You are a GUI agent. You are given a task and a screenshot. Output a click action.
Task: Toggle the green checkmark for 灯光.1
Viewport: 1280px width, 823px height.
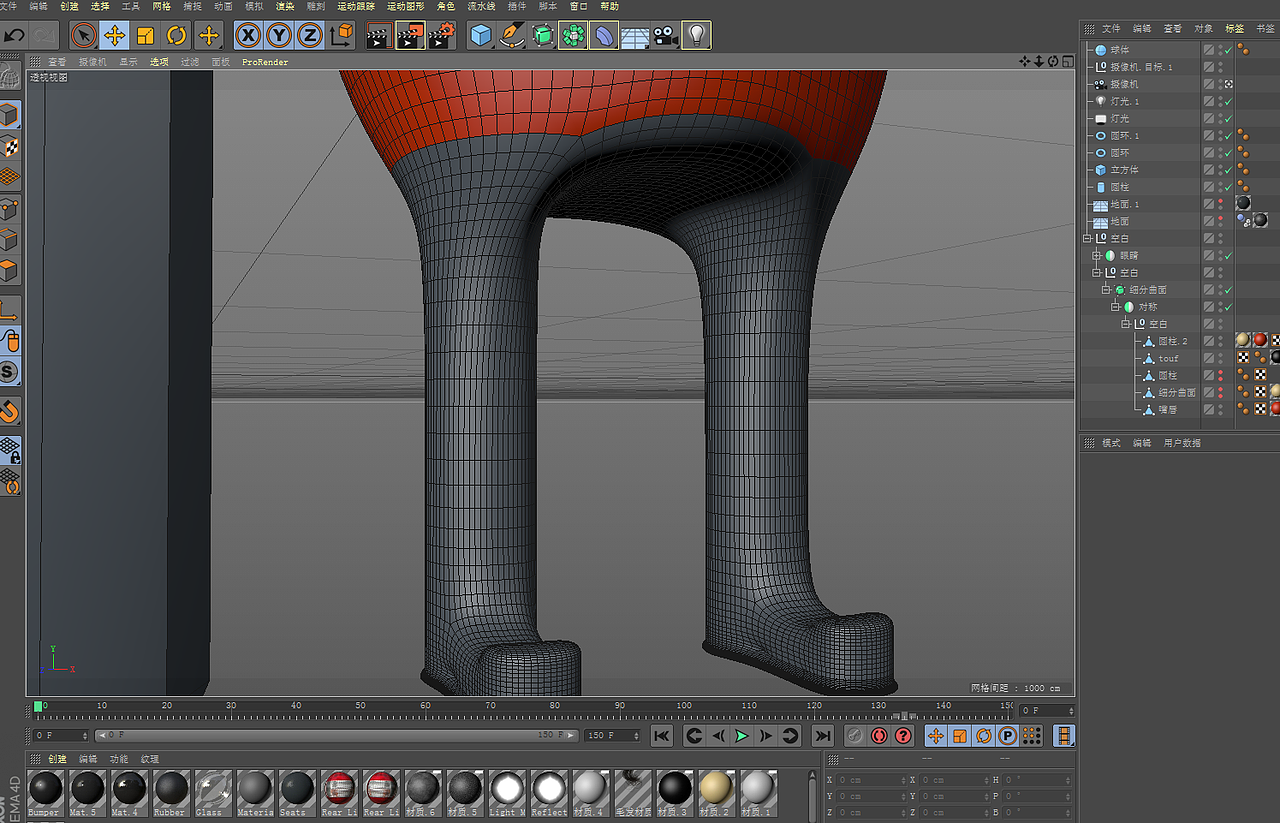click(1228, 102)
